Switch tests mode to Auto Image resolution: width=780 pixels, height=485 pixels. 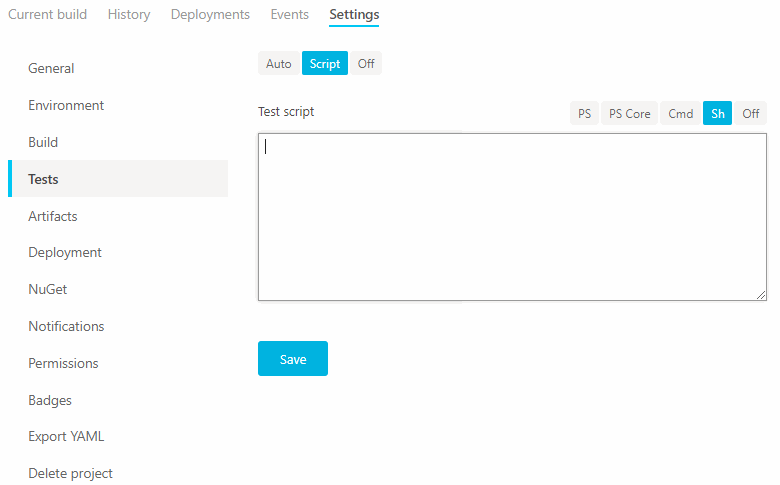click(x=279, y=64)
